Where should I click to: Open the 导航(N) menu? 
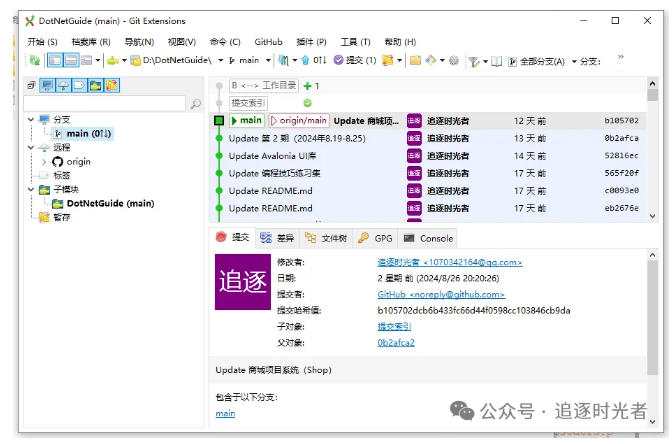[139, 42]
